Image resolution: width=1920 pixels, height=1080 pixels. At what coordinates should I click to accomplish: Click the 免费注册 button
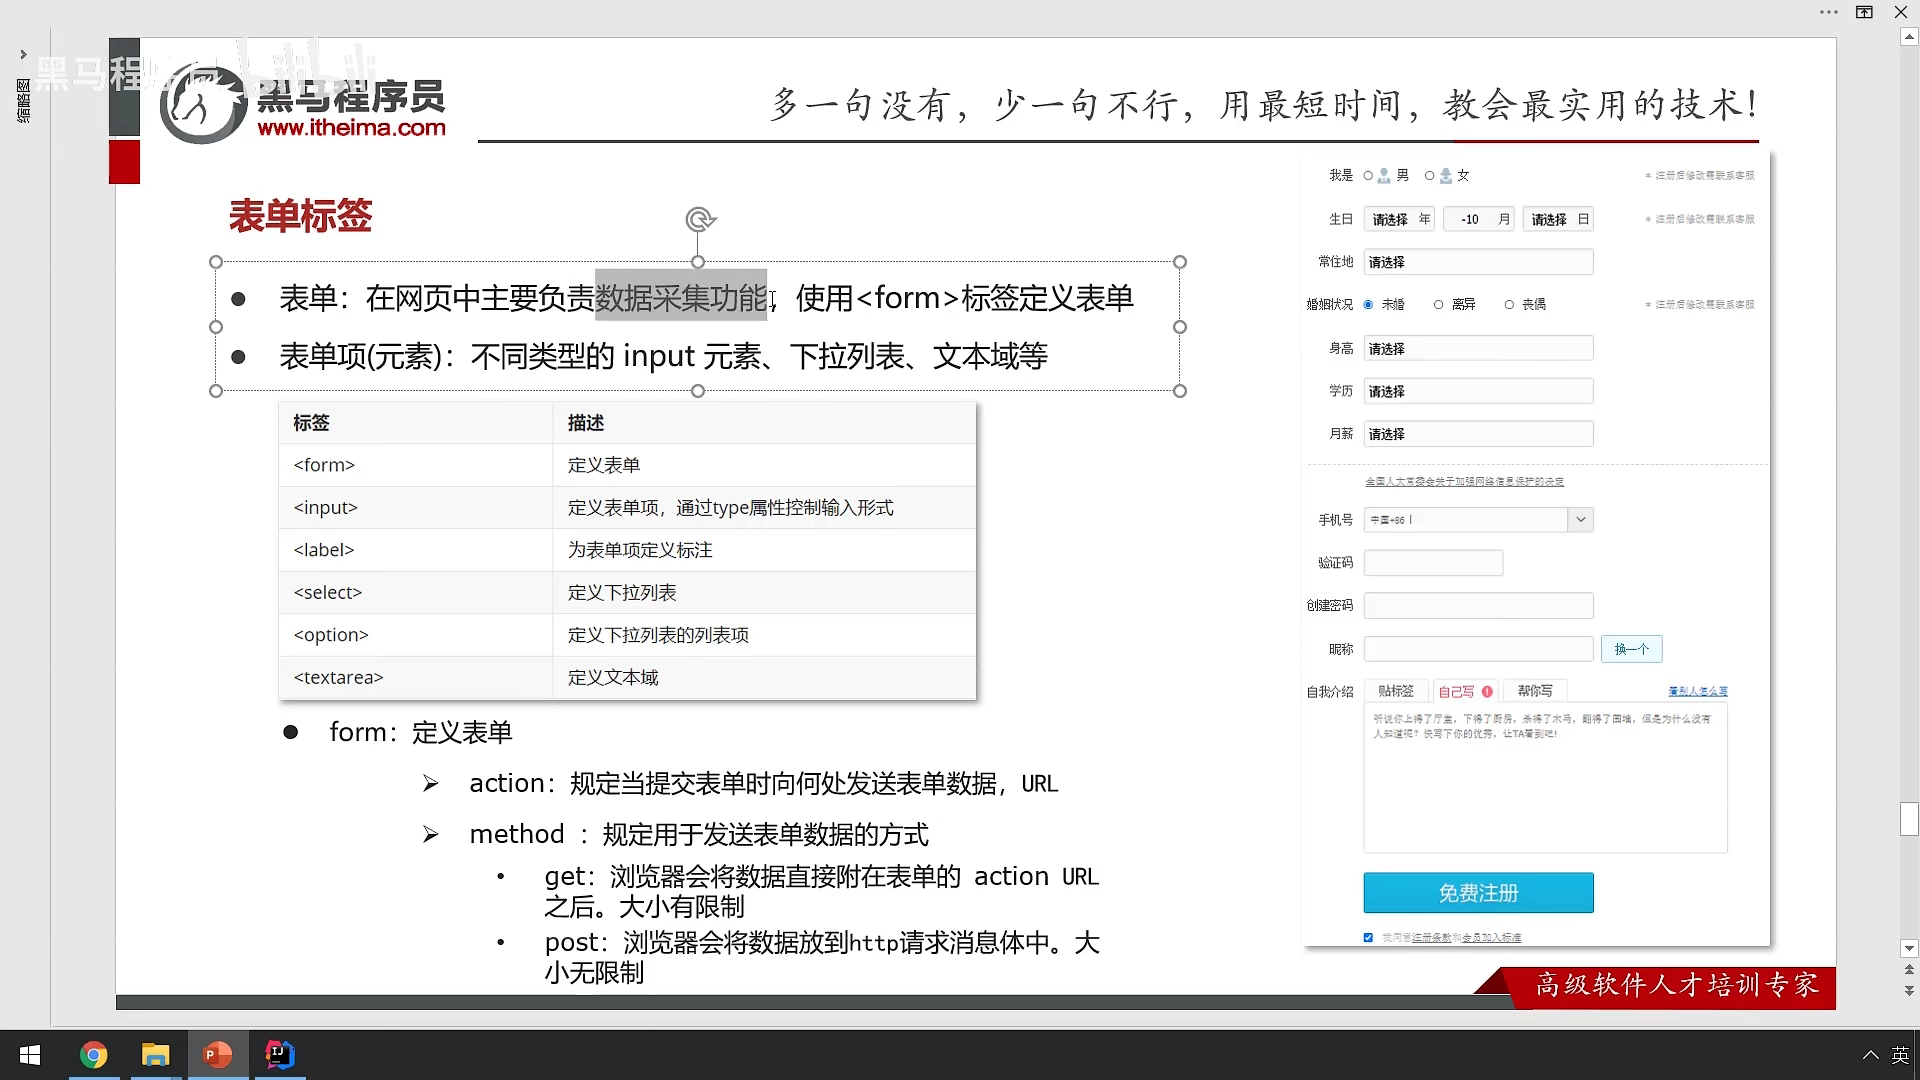coord(1478,893)
